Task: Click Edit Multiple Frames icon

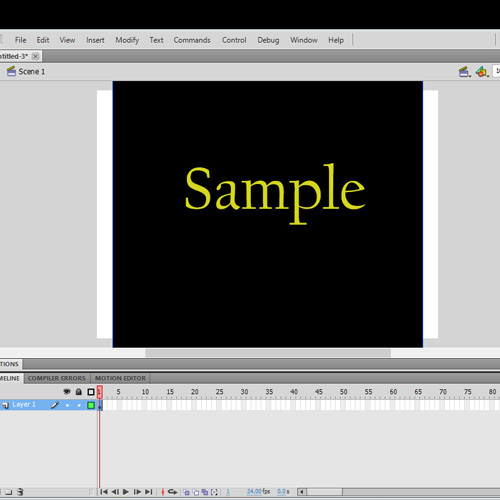Action: [205, 492]
